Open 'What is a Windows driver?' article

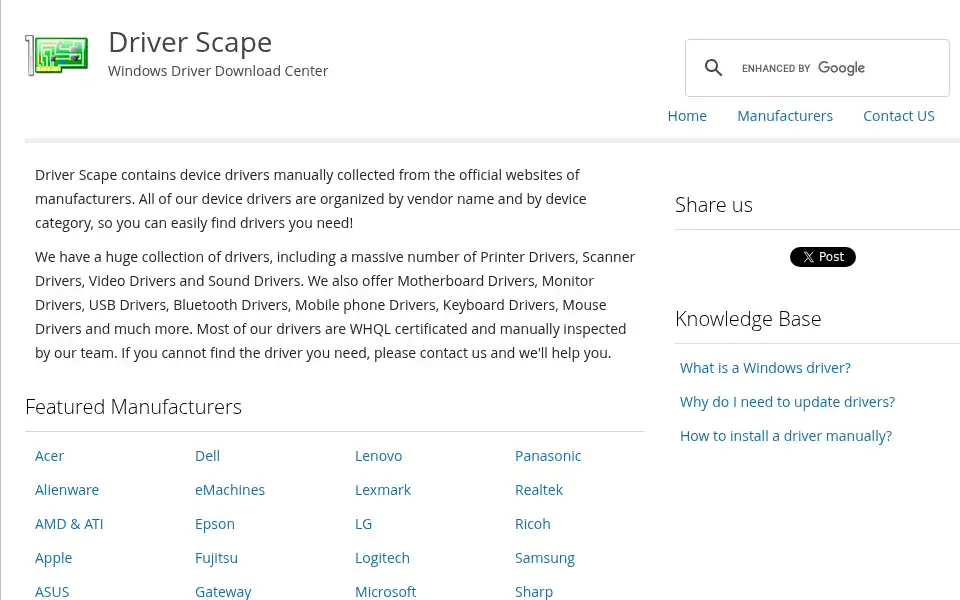pos(765,368)
